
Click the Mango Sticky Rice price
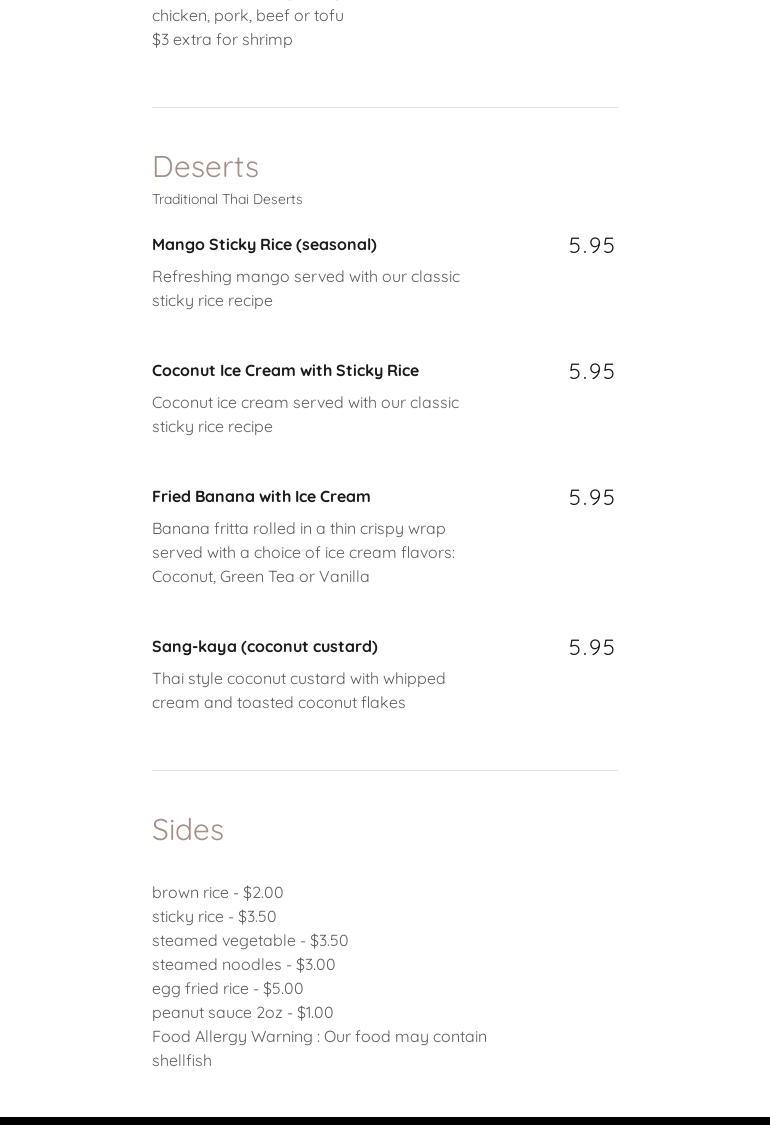[591, 246]
